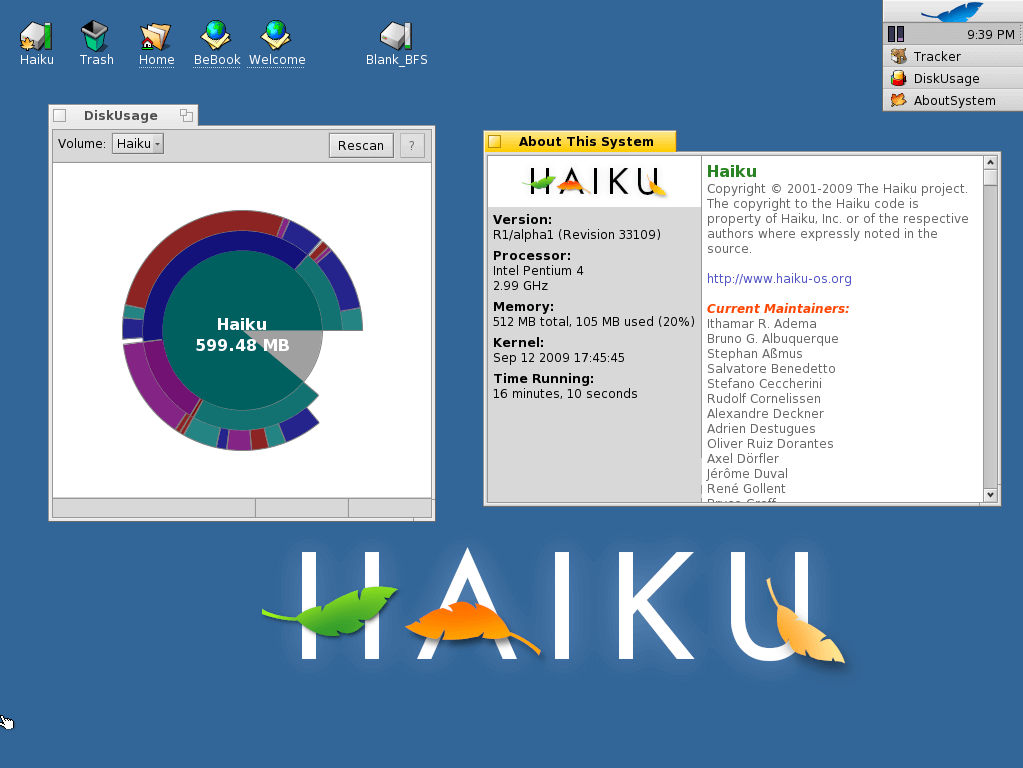Click the process controller tray icon
1023x768 pixels.
896,34
